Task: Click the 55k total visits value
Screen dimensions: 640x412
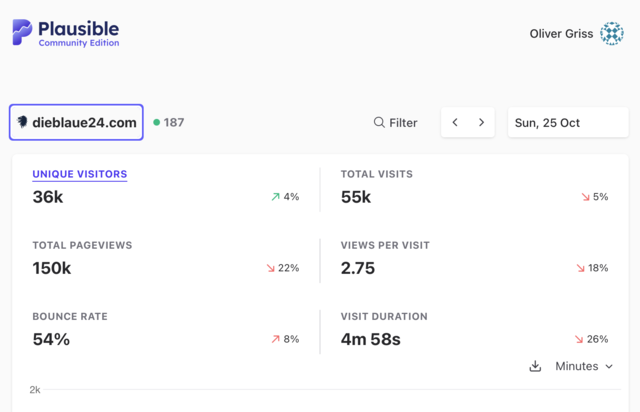Action: point(356,197)
